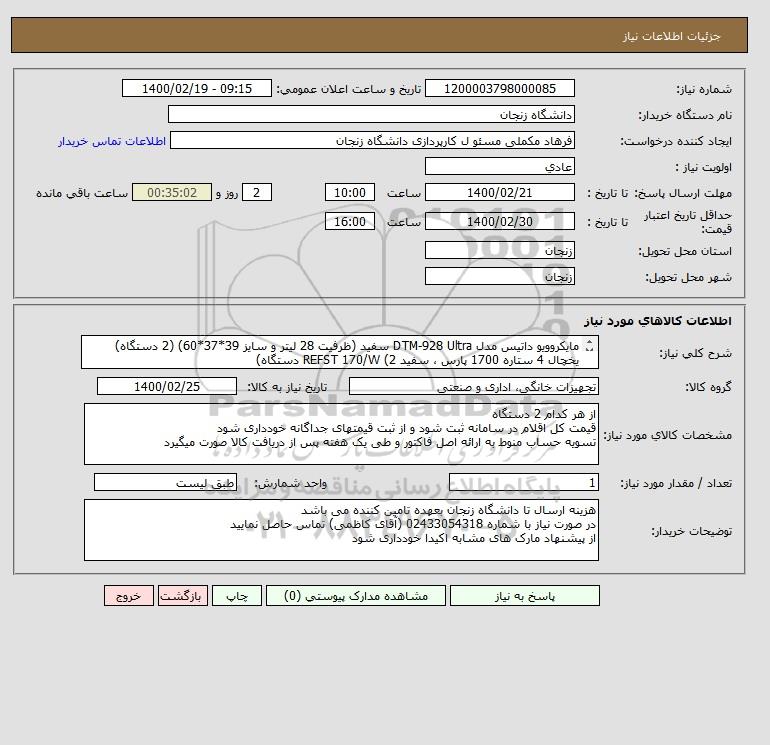Open 'مشاهده مدارک پیوستی (0)' button
770x745 pixels.
coord(356,596)
